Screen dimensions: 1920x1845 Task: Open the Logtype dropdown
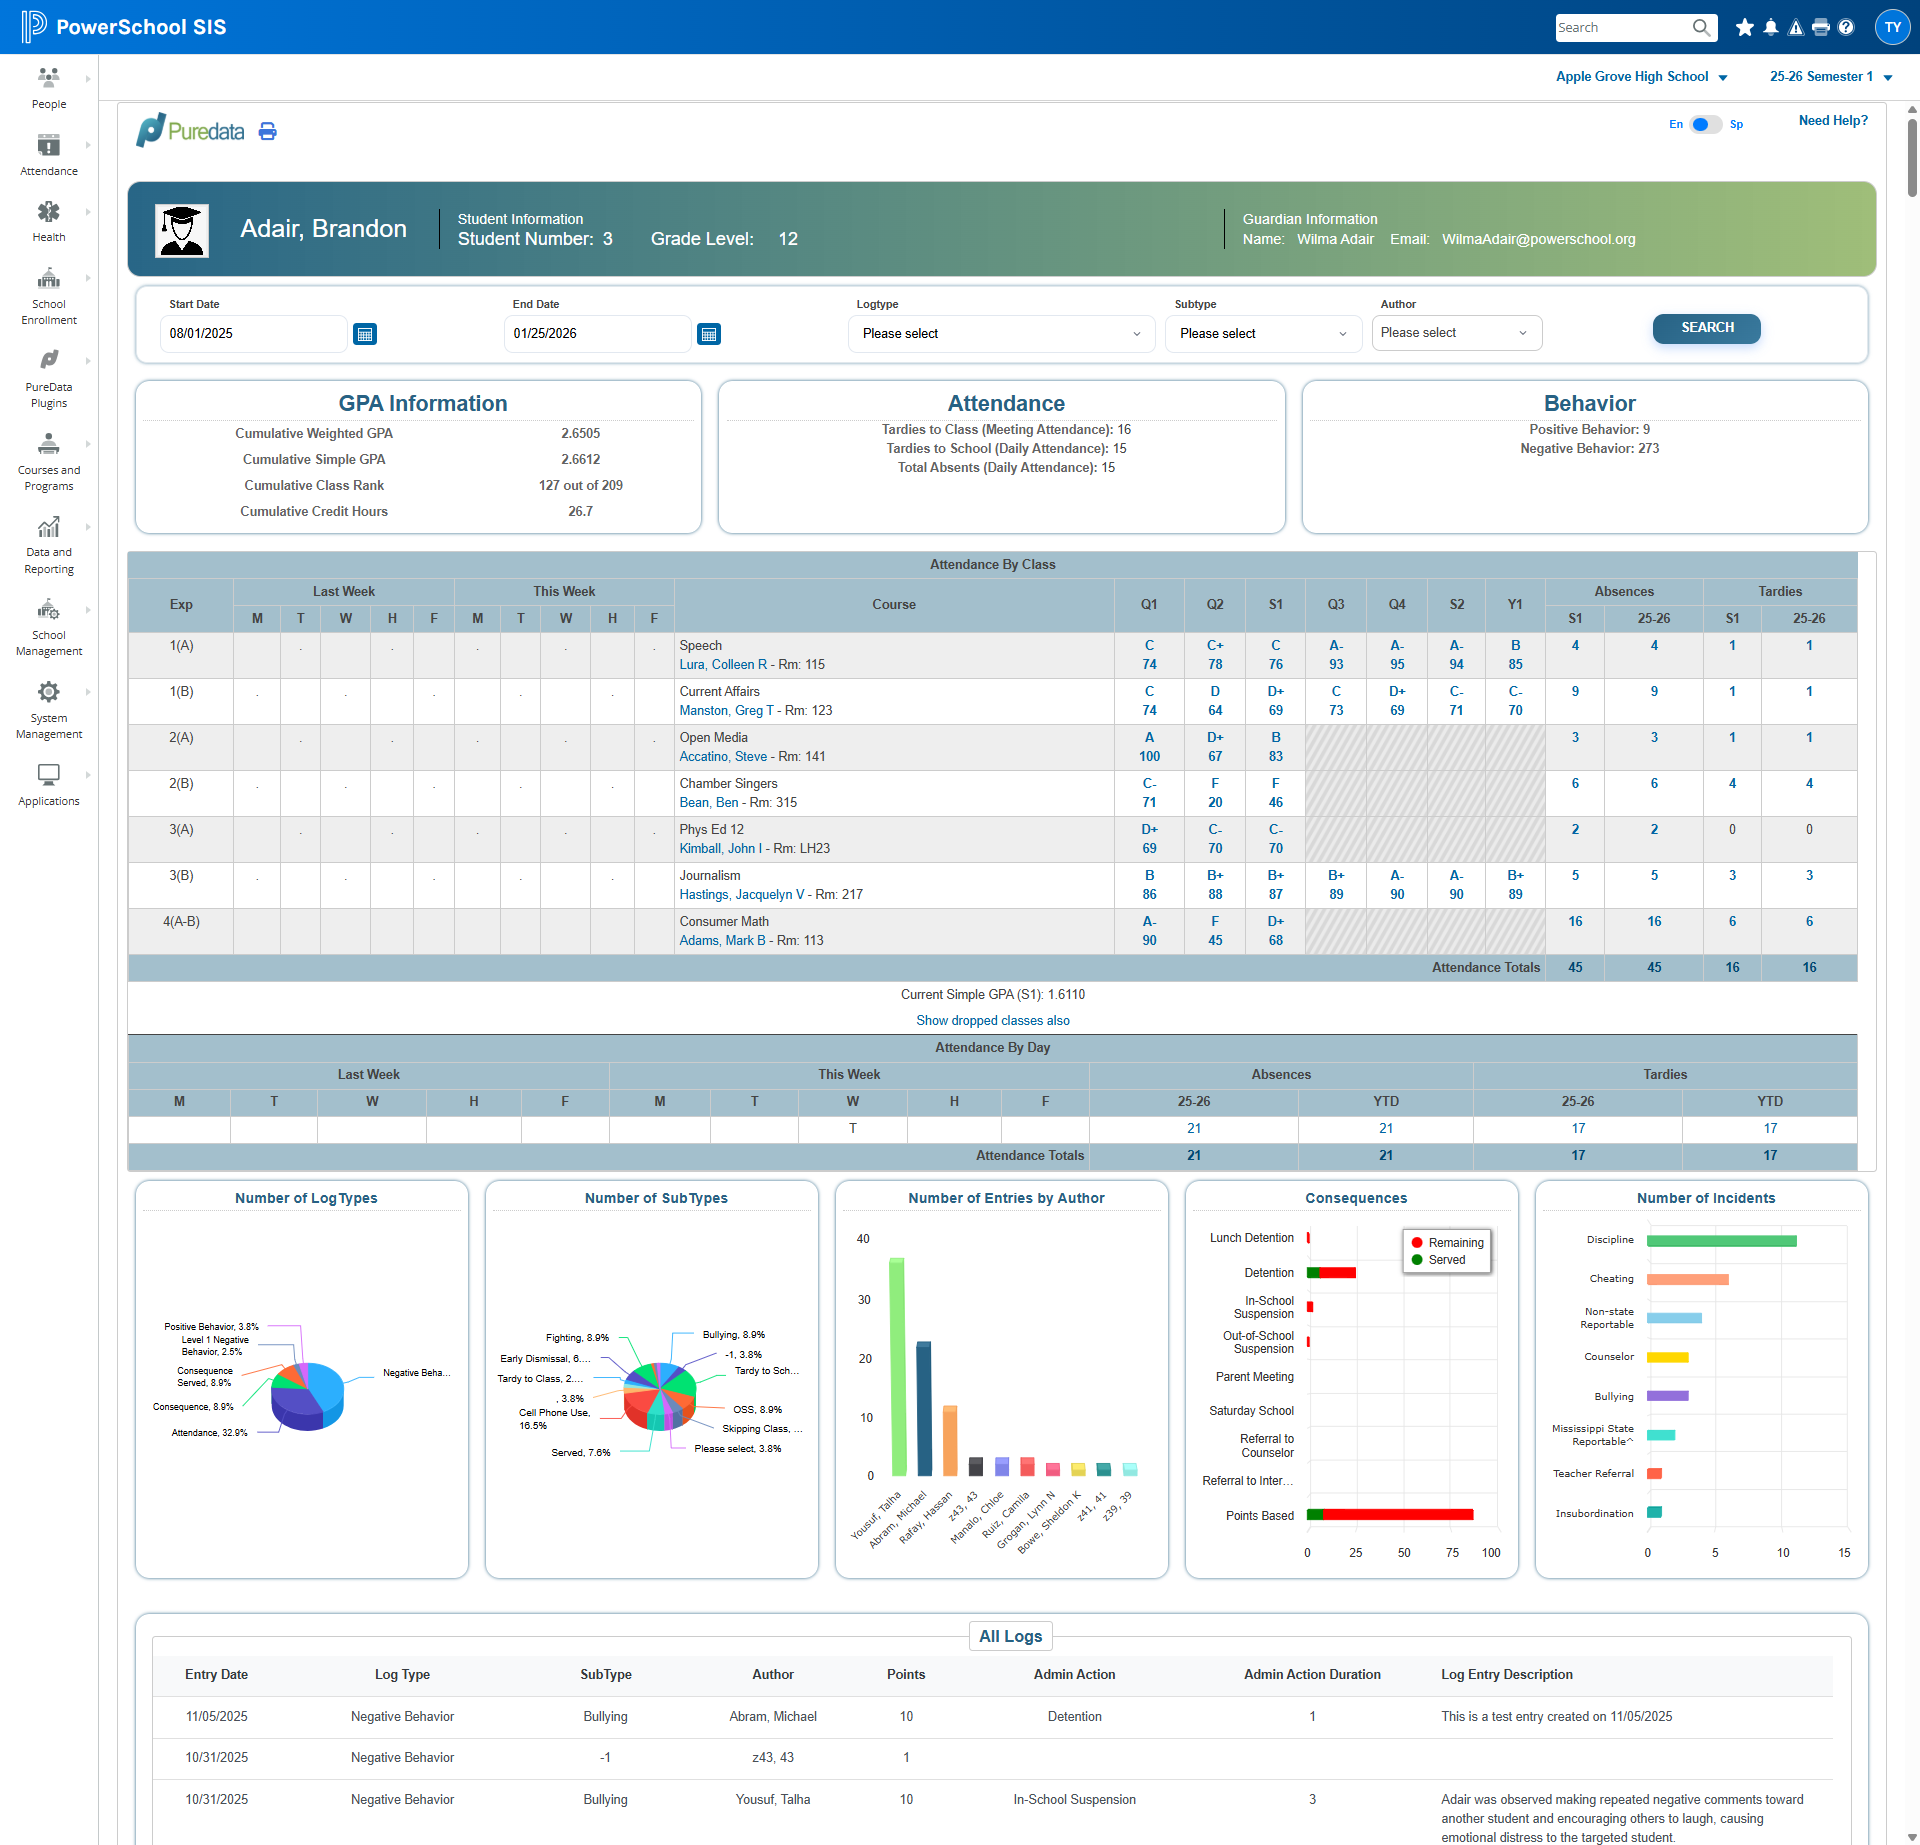[1001, 334]
